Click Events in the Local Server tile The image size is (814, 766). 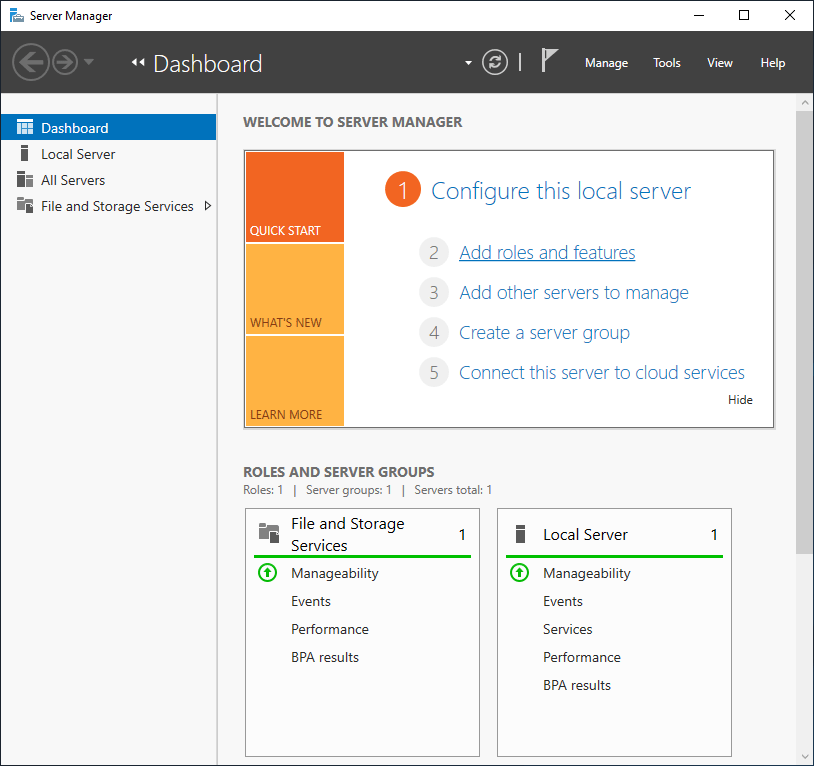tap(562, 601)
